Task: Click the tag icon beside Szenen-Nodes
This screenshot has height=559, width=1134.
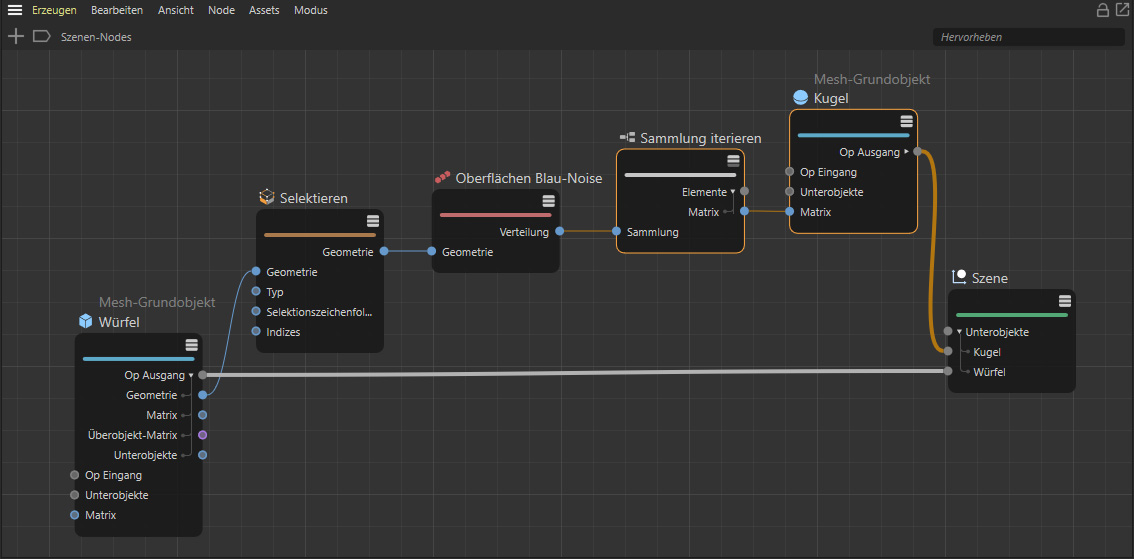Action: [41, 36]
